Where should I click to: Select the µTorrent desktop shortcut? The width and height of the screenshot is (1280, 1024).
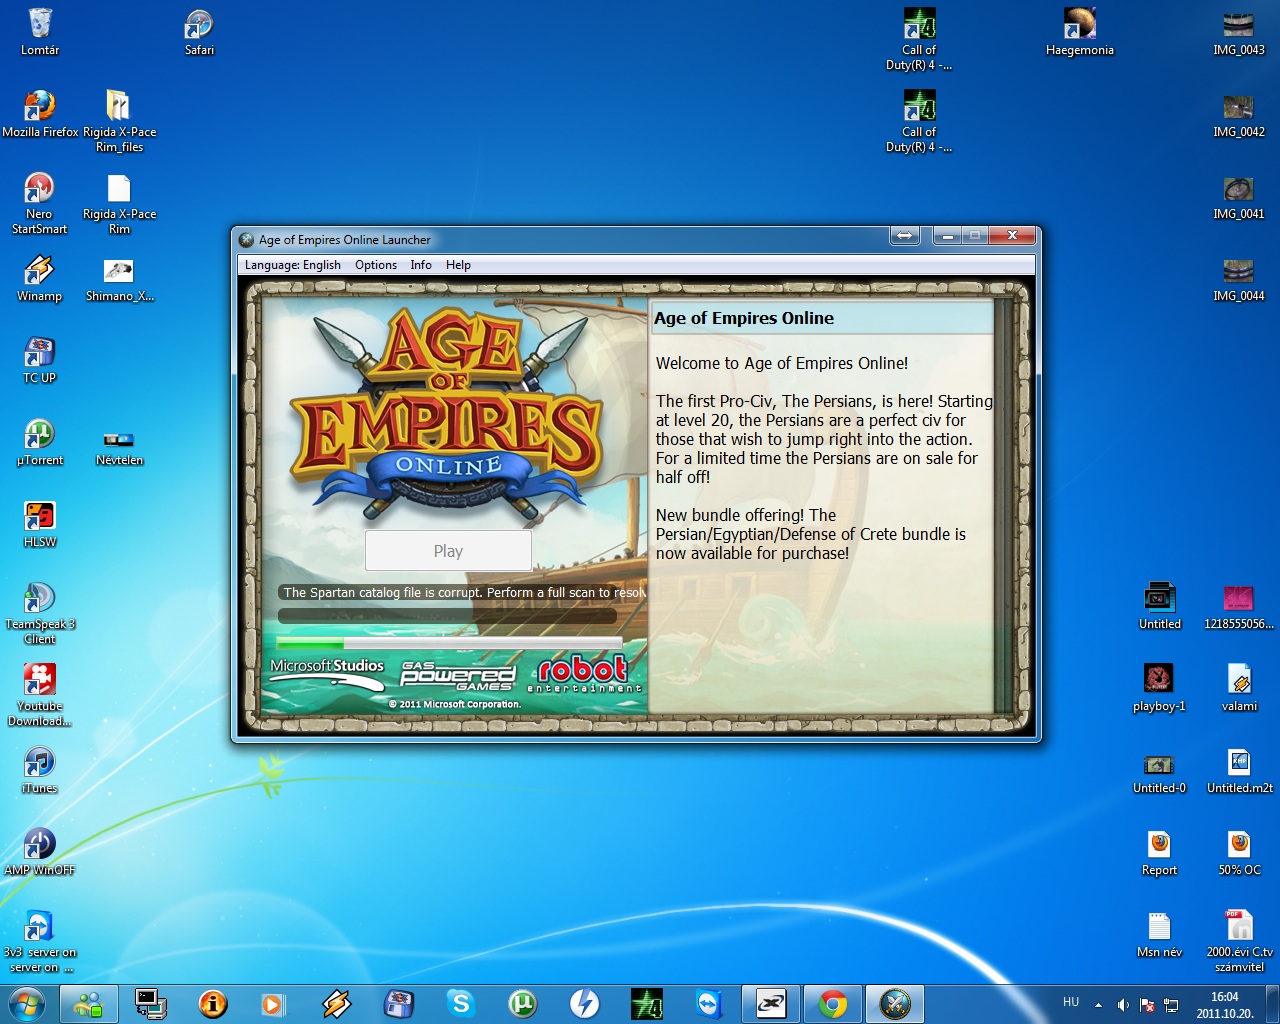(40, 441)
